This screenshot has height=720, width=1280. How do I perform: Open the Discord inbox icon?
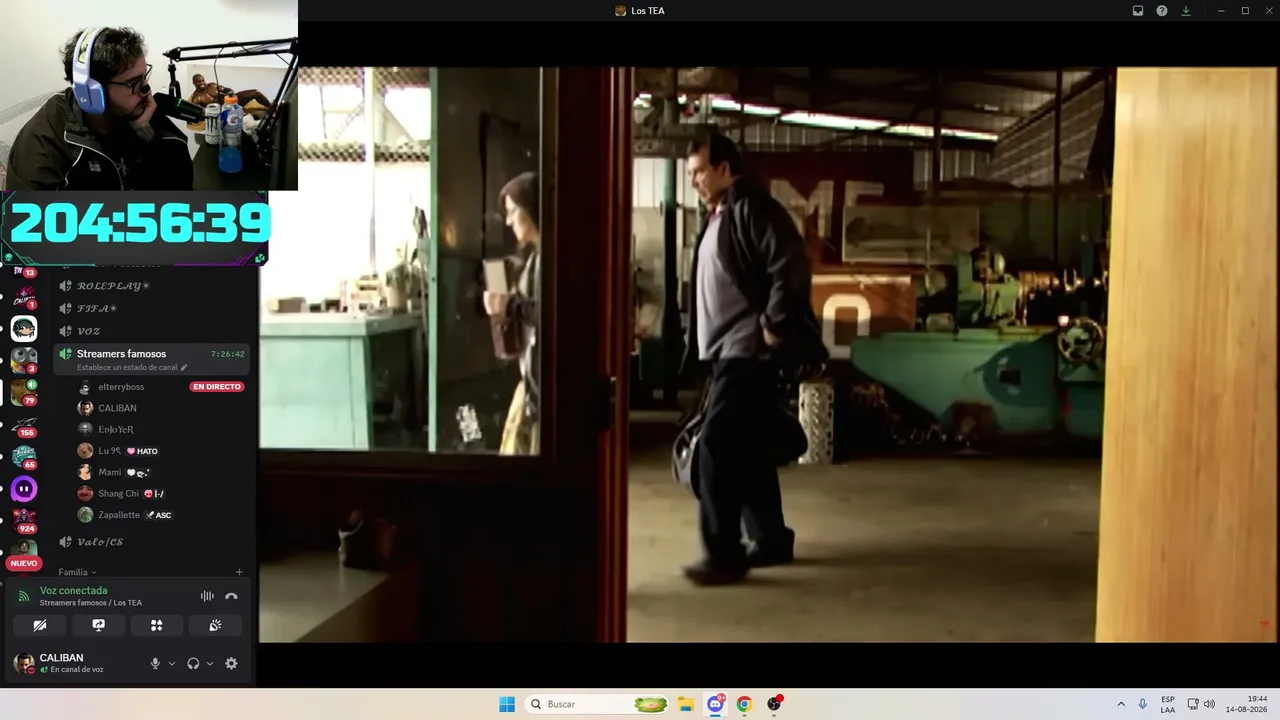tap(1138, 11)
